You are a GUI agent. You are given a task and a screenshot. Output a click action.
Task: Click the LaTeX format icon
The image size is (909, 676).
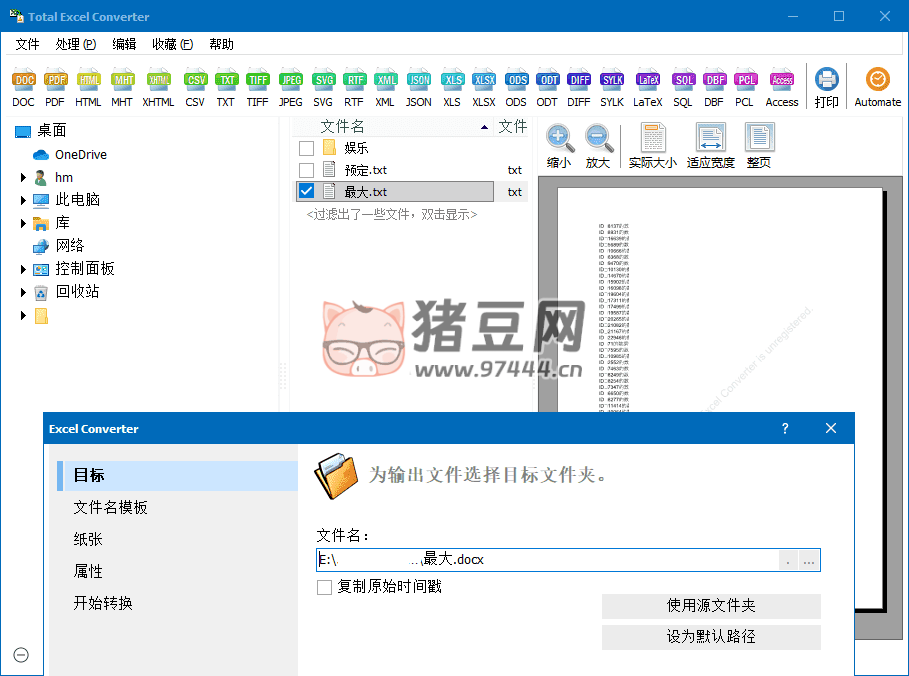click(x=647, y=81)
